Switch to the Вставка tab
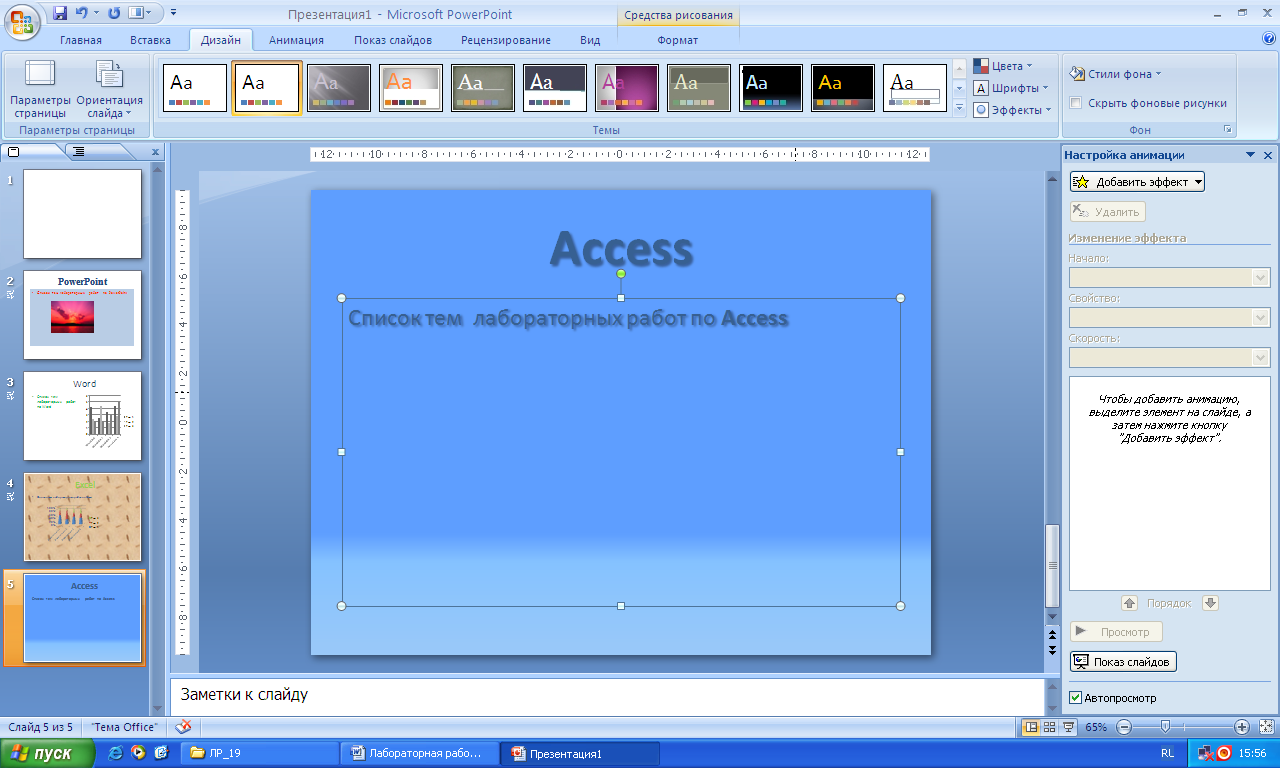The height and width of the screenshot is (768, 1280). pyautogui.click(x=150, y=40)
